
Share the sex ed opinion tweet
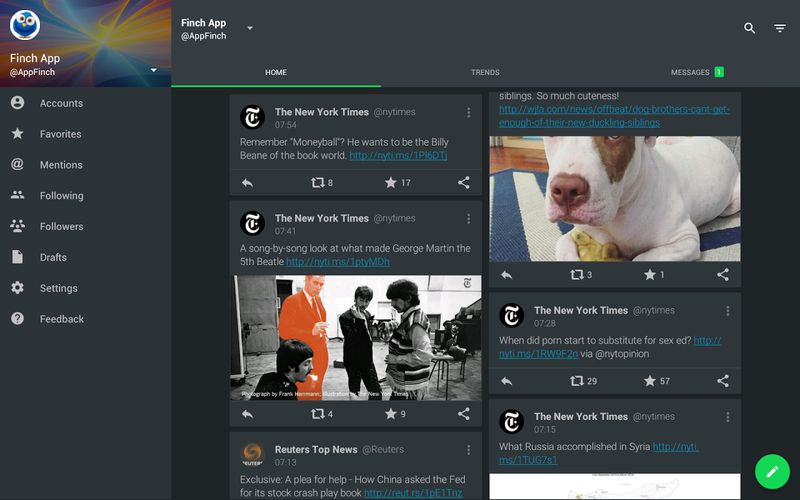click(722, 381)
